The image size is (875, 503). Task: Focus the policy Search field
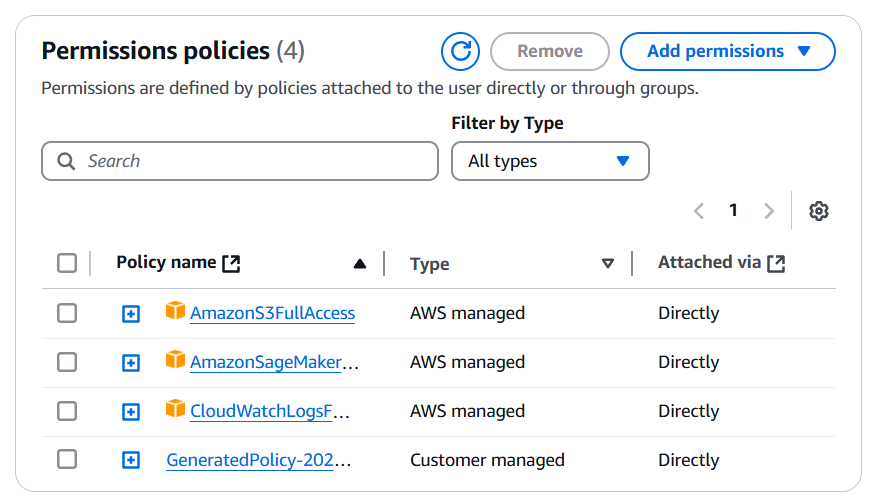(x=240, y=161)
